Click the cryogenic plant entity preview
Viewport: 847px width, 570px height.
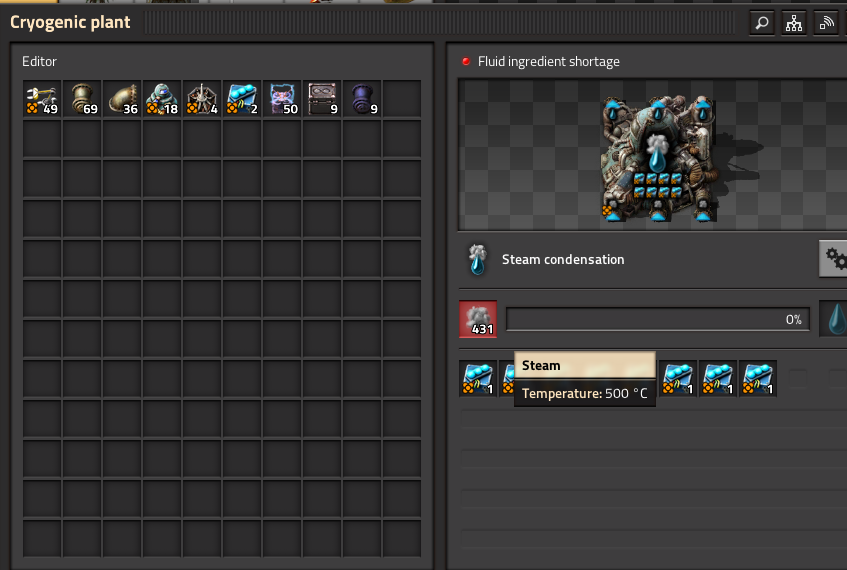point(658,158)
